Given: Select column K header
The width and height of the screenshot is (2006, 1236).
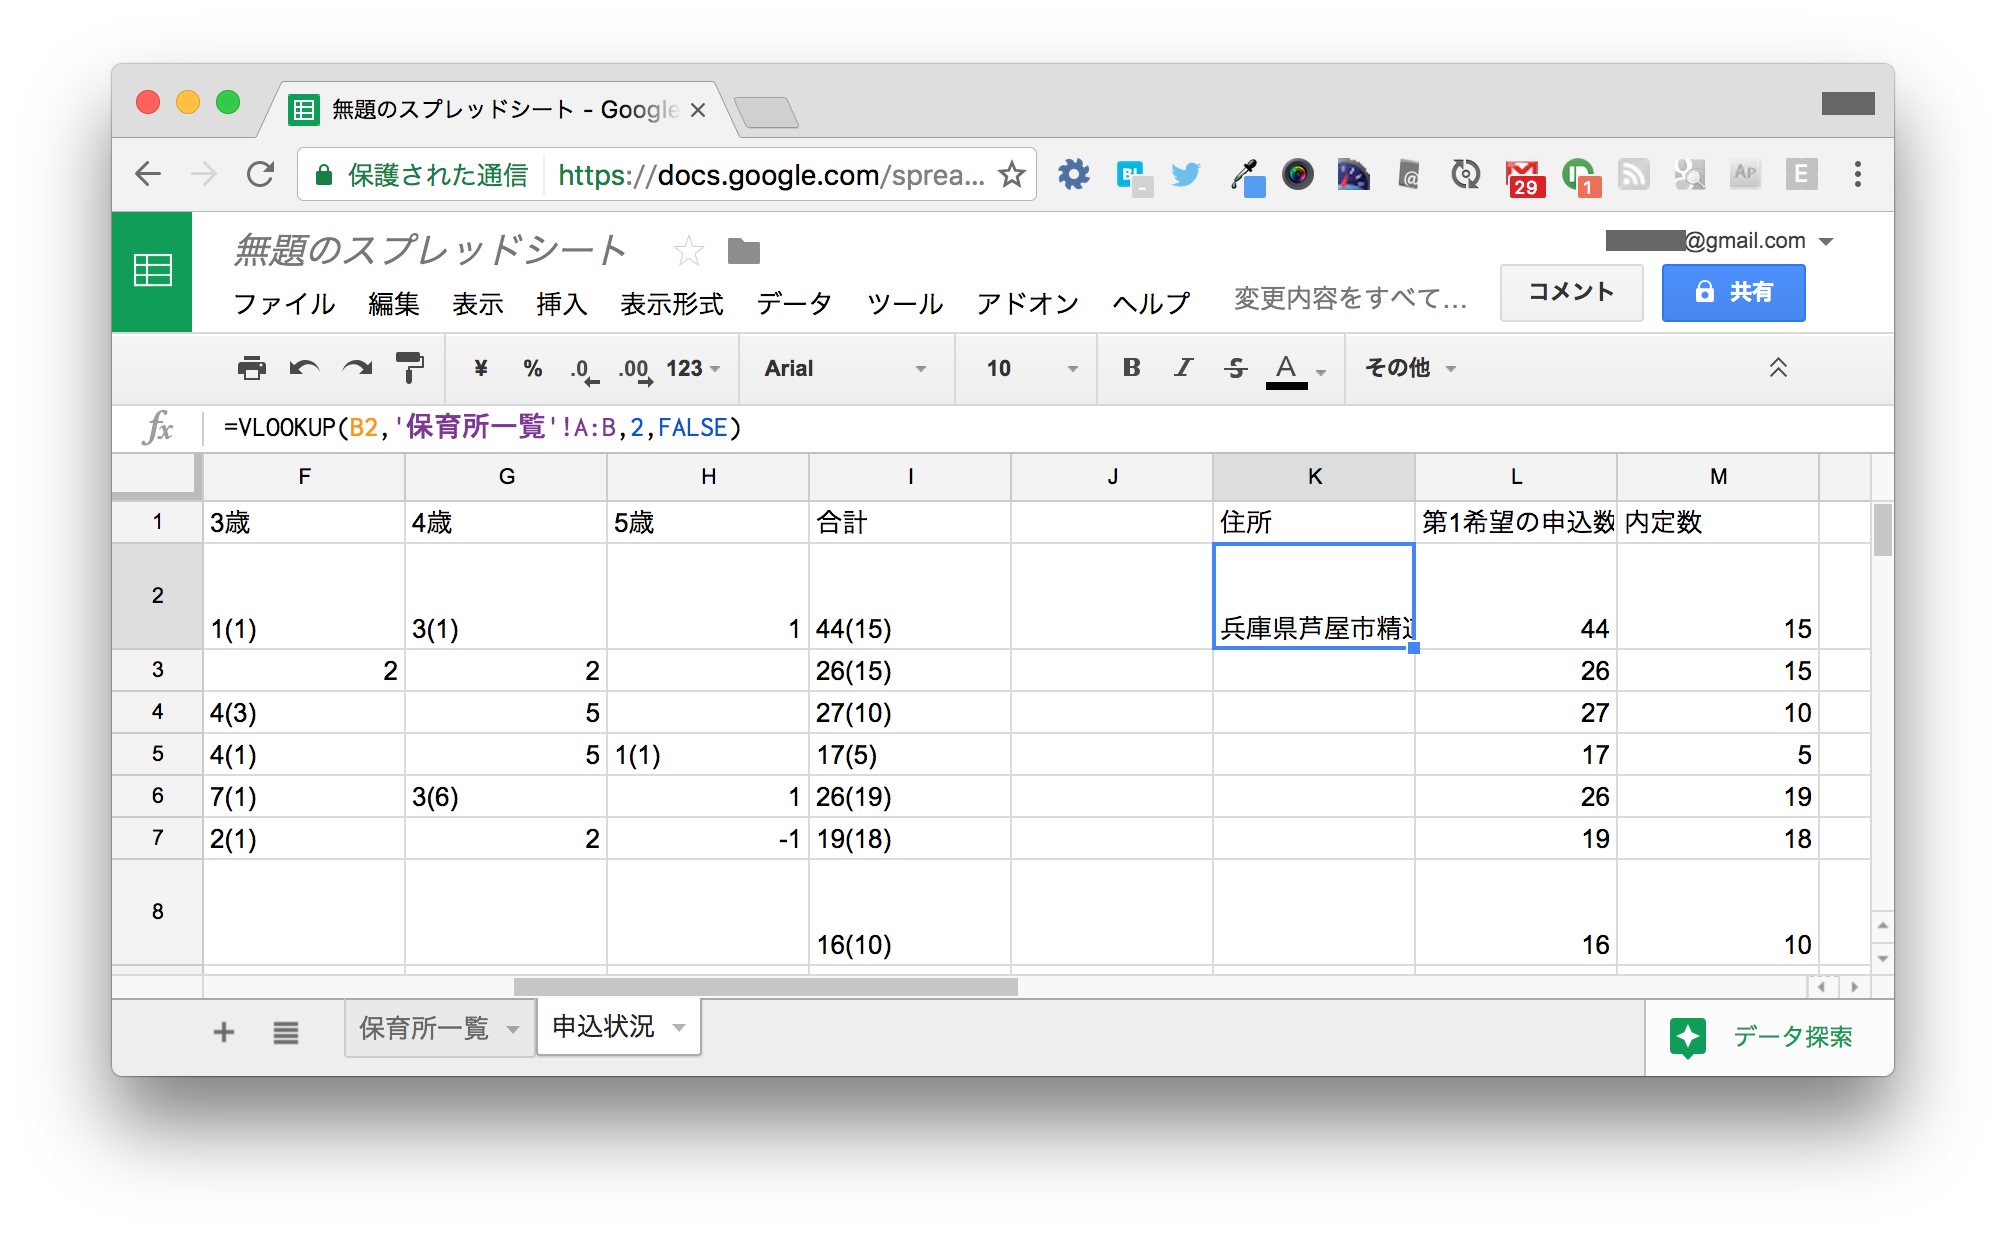Looking at the screenshot, I should coord(1314,477).
